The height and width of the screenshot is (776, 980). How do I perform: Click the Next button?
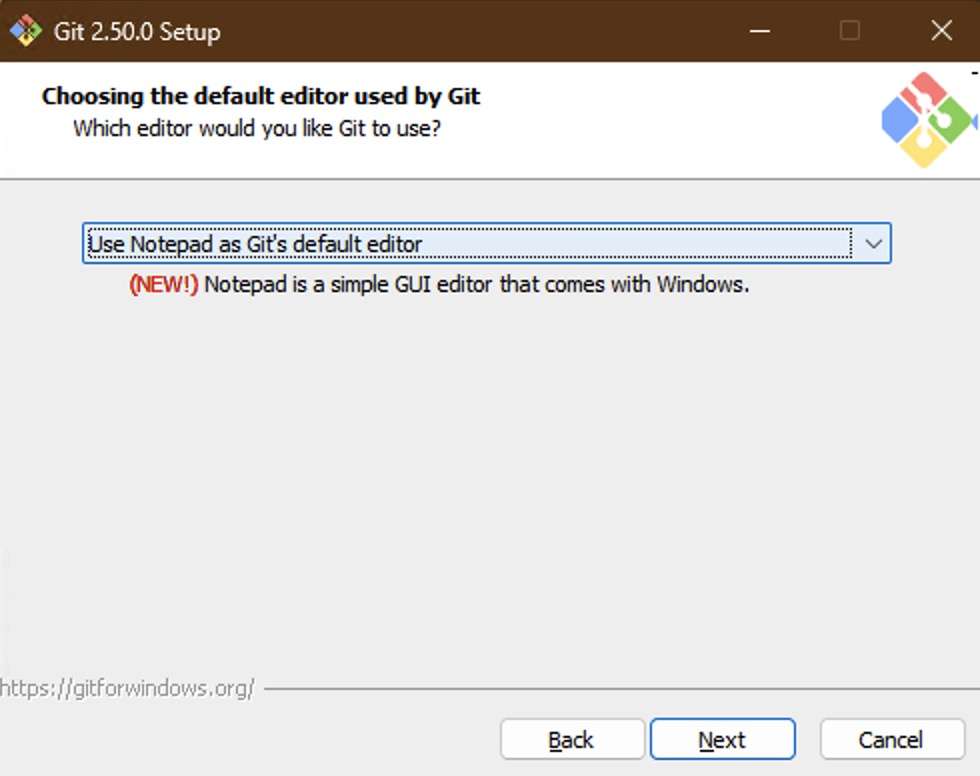coord(722,739)
